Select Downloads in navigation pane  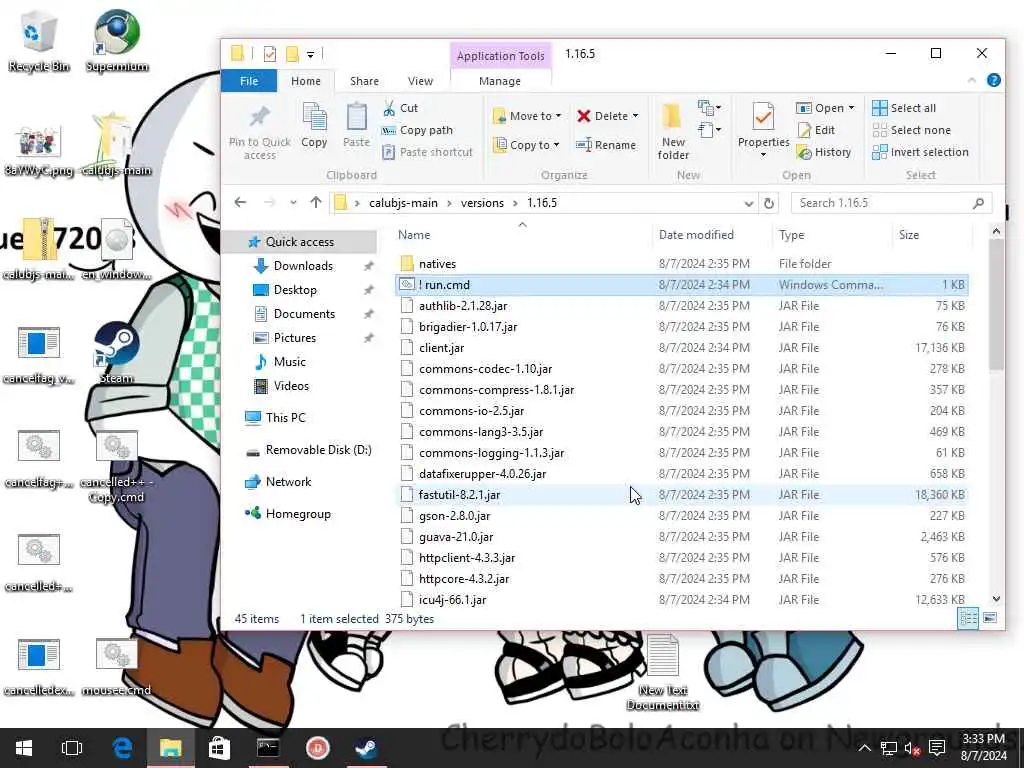coord(303,266)
